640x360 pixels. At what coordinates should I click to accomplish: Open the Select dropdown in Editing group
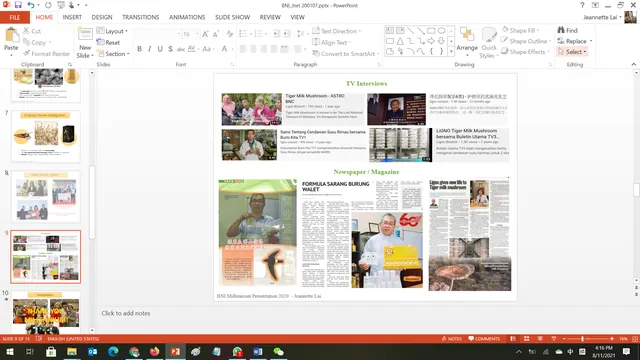point(573,52)
